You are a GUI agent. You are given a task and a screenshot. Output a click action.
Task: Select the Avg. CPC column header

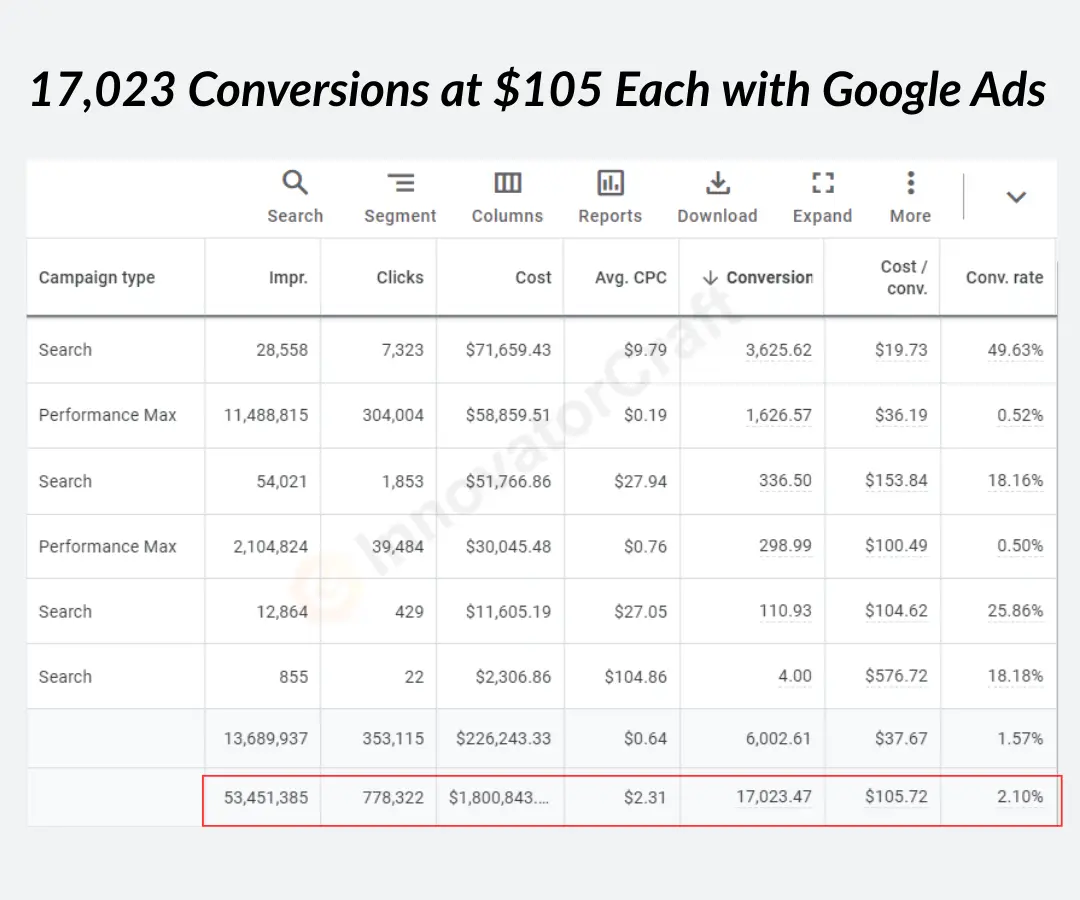tap(630, 278)
